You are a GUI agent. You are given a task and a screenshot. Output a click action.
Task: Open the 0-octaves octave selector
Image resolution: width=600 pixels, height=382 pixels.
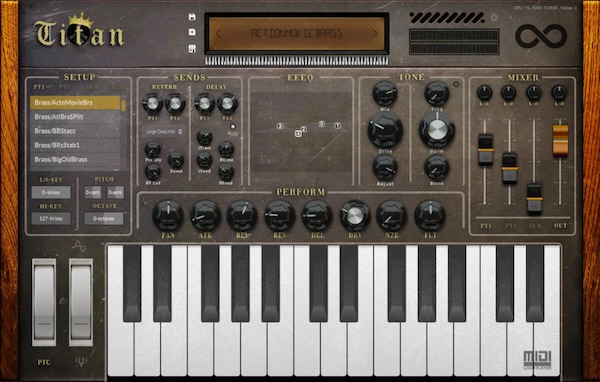pyautogui.click(x=104, y=219)
